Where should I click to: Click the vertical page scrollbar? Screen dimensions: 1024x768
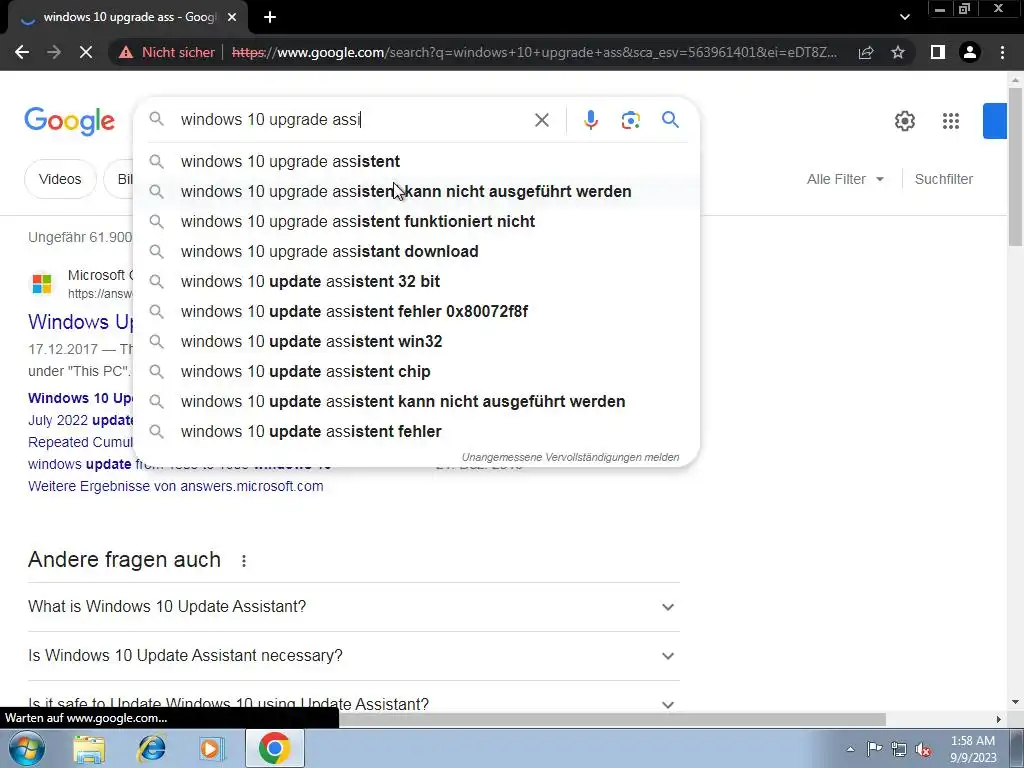[1015, 167]
